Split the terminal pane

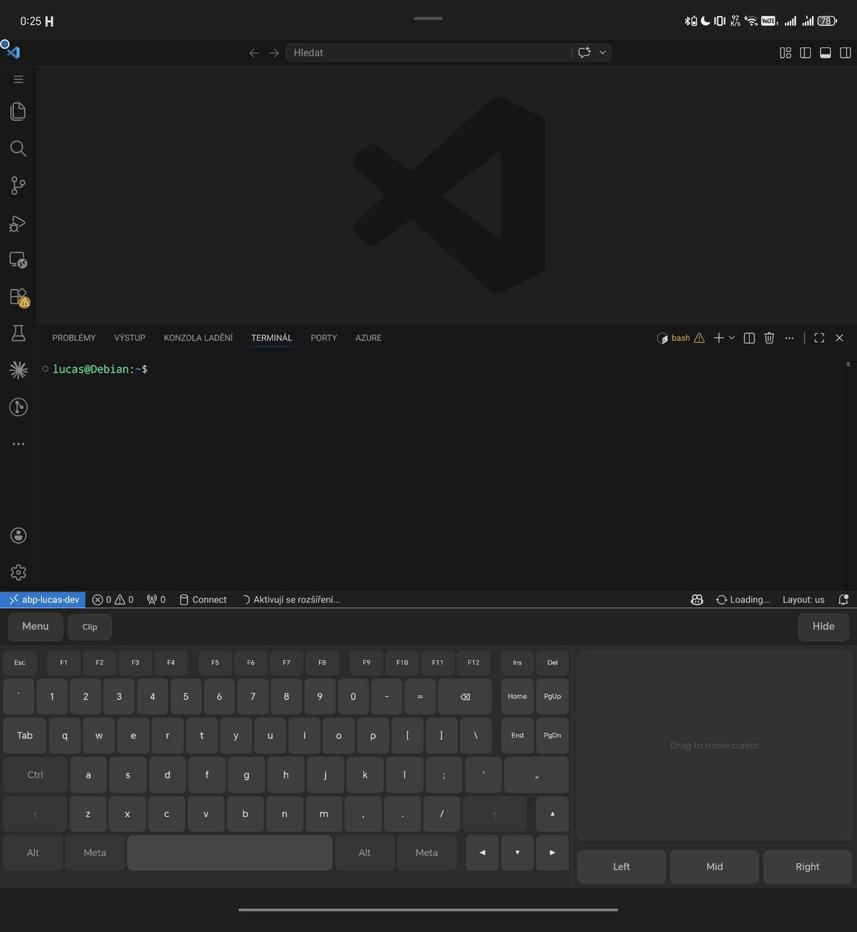click(x=749, y=338)
